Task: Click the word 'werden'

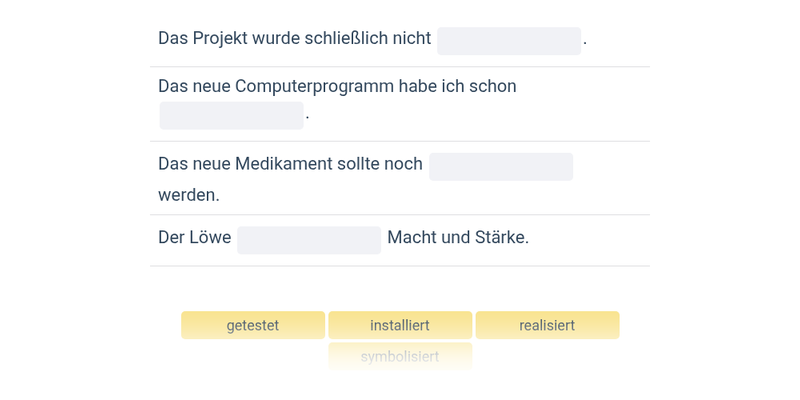Action: [x=186, y=194]
